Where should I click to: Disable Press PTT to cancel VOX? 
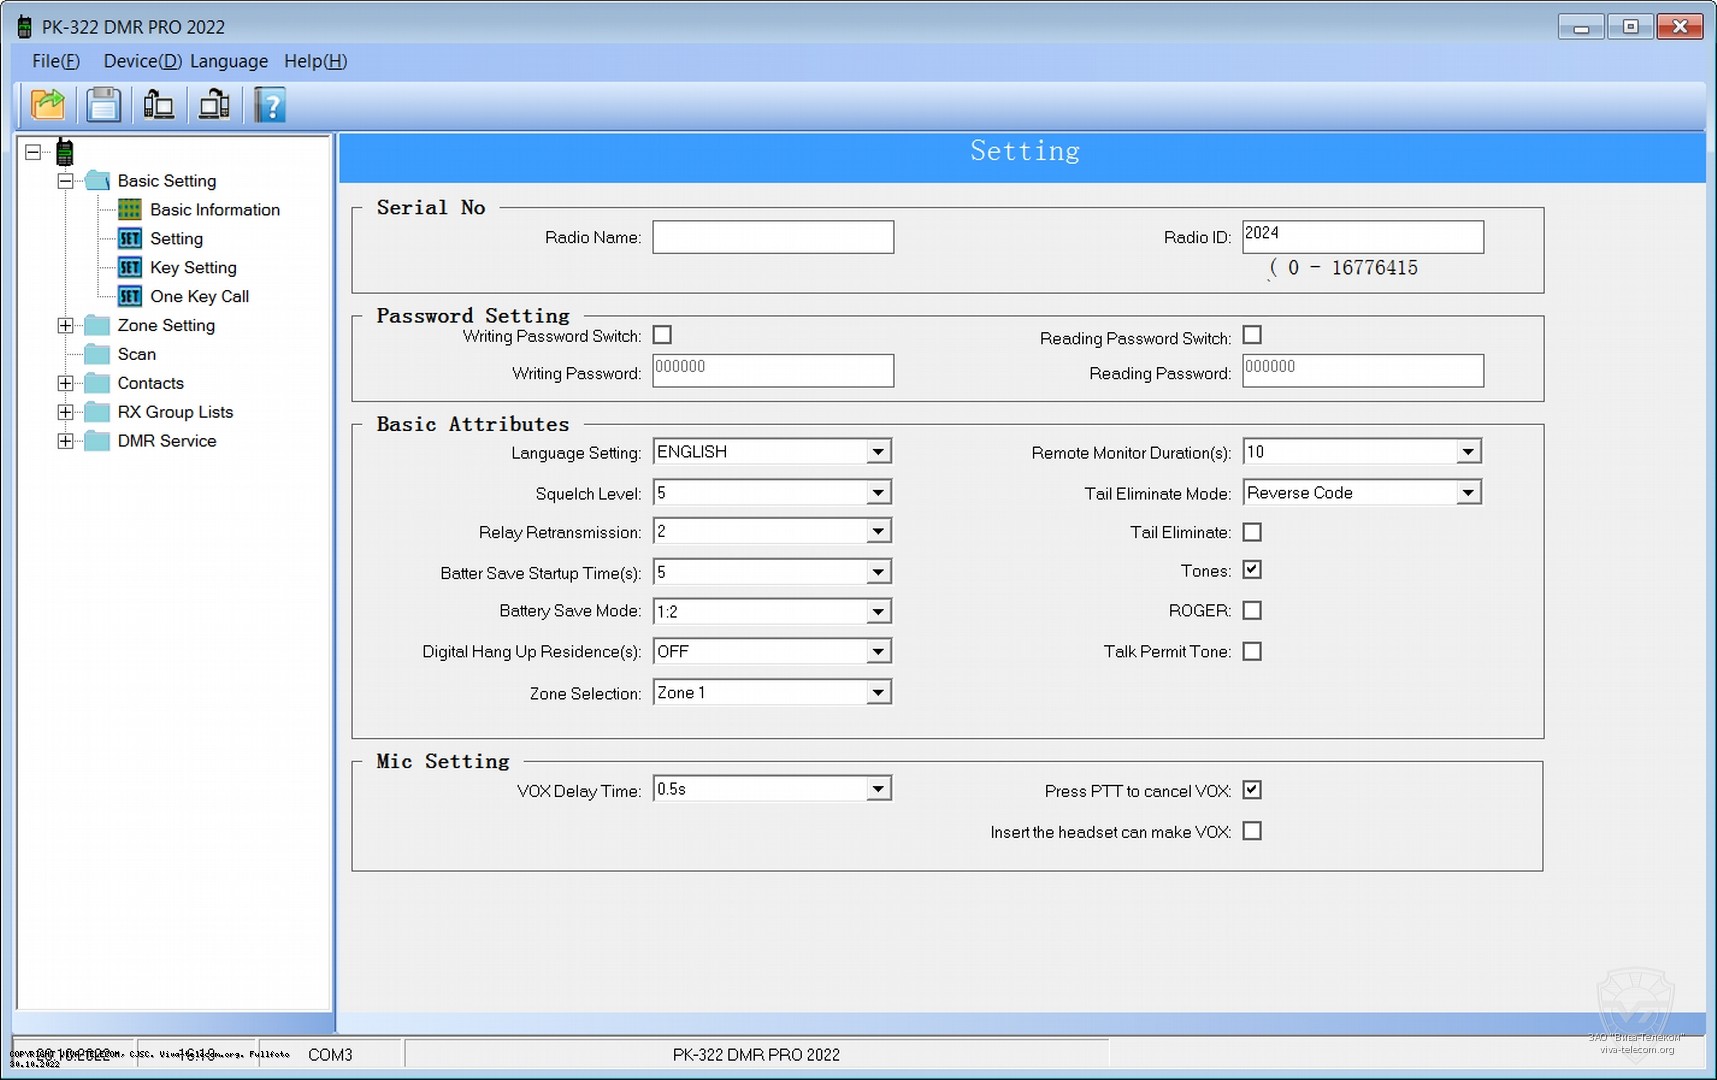[1252, 790]
